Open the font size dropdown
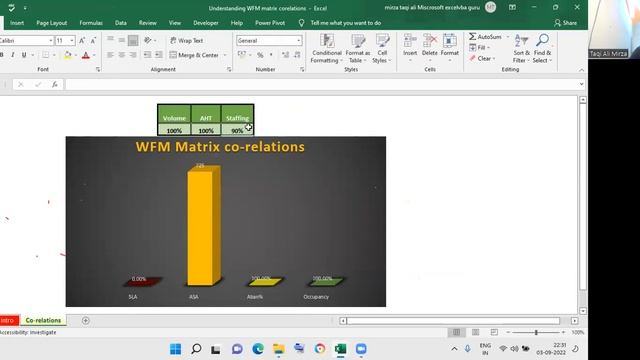640x360 pixels. click(72, 40)
